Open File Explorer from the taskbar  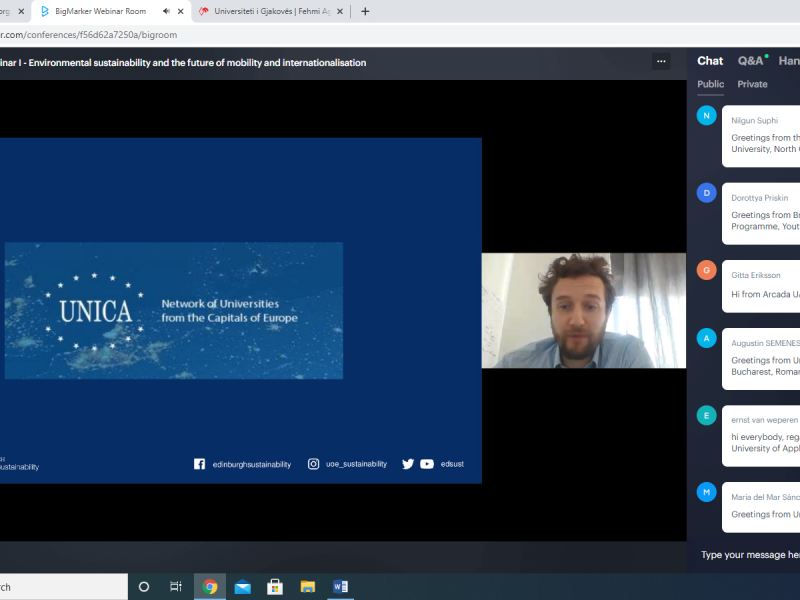point(308,587)
